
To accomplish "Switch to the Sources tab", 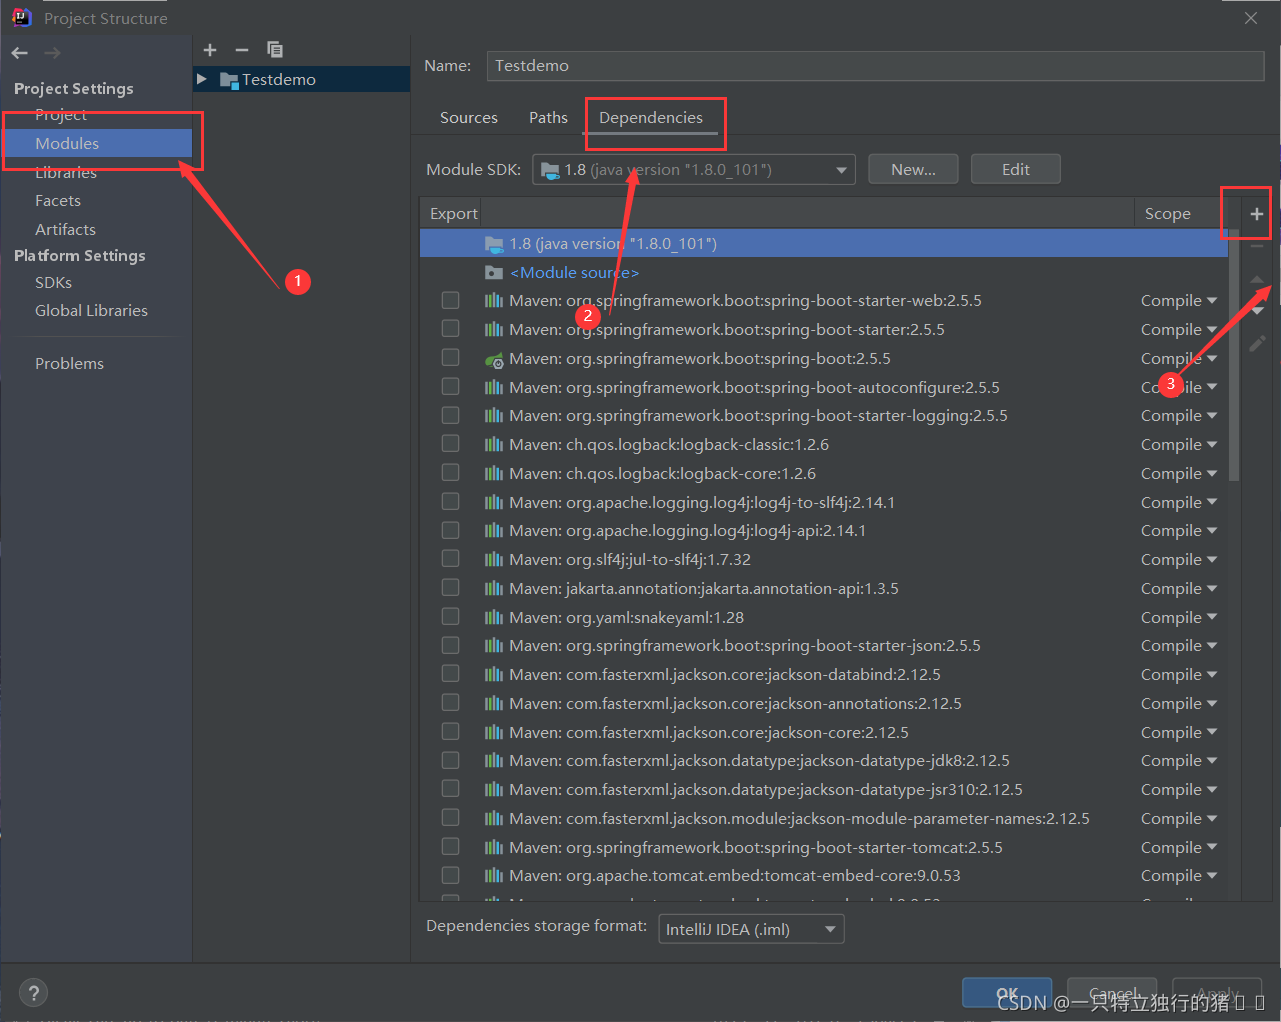I will pyautogui.click(x=469, y=117).
